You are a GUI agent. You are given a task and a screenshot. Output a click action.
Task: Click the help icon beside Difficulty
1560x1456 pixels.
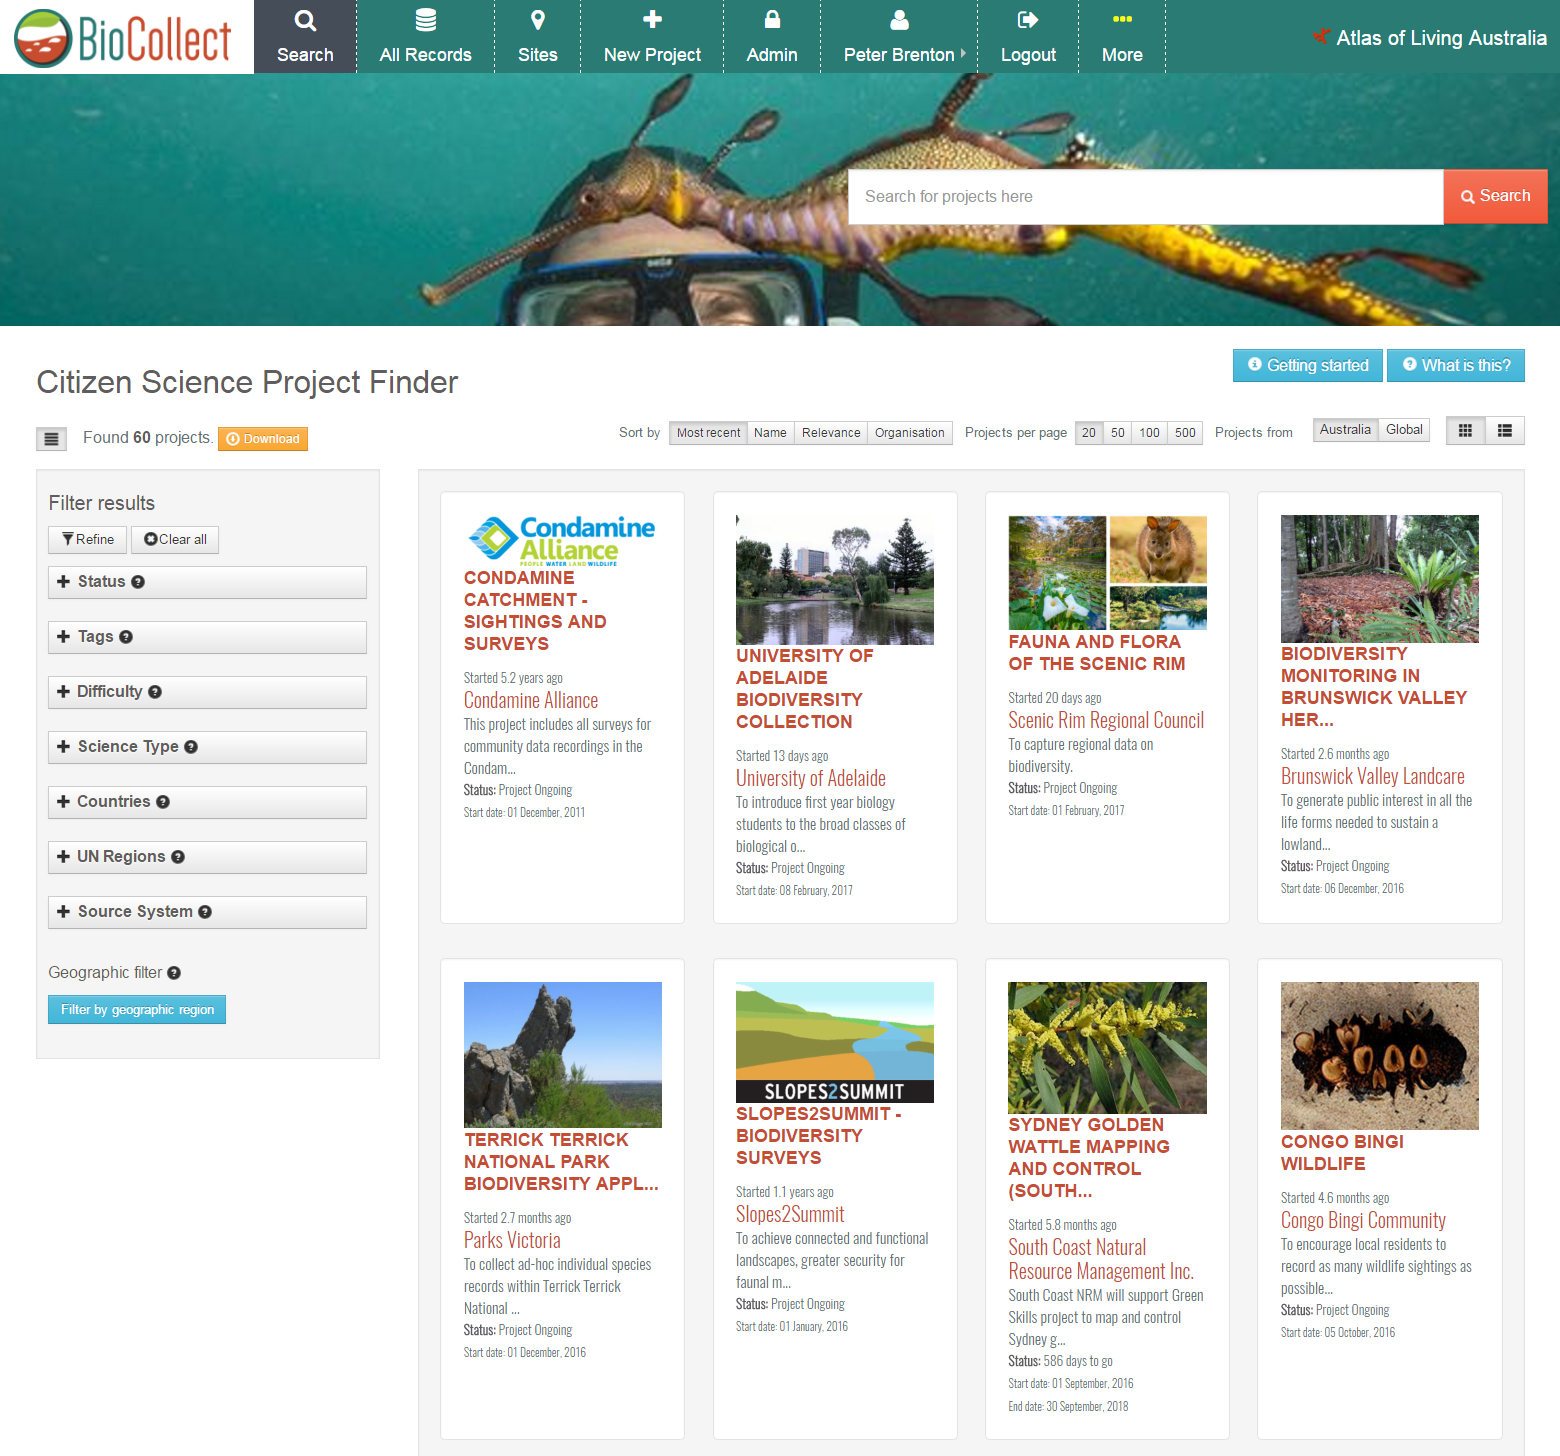(x=155, y=692)
